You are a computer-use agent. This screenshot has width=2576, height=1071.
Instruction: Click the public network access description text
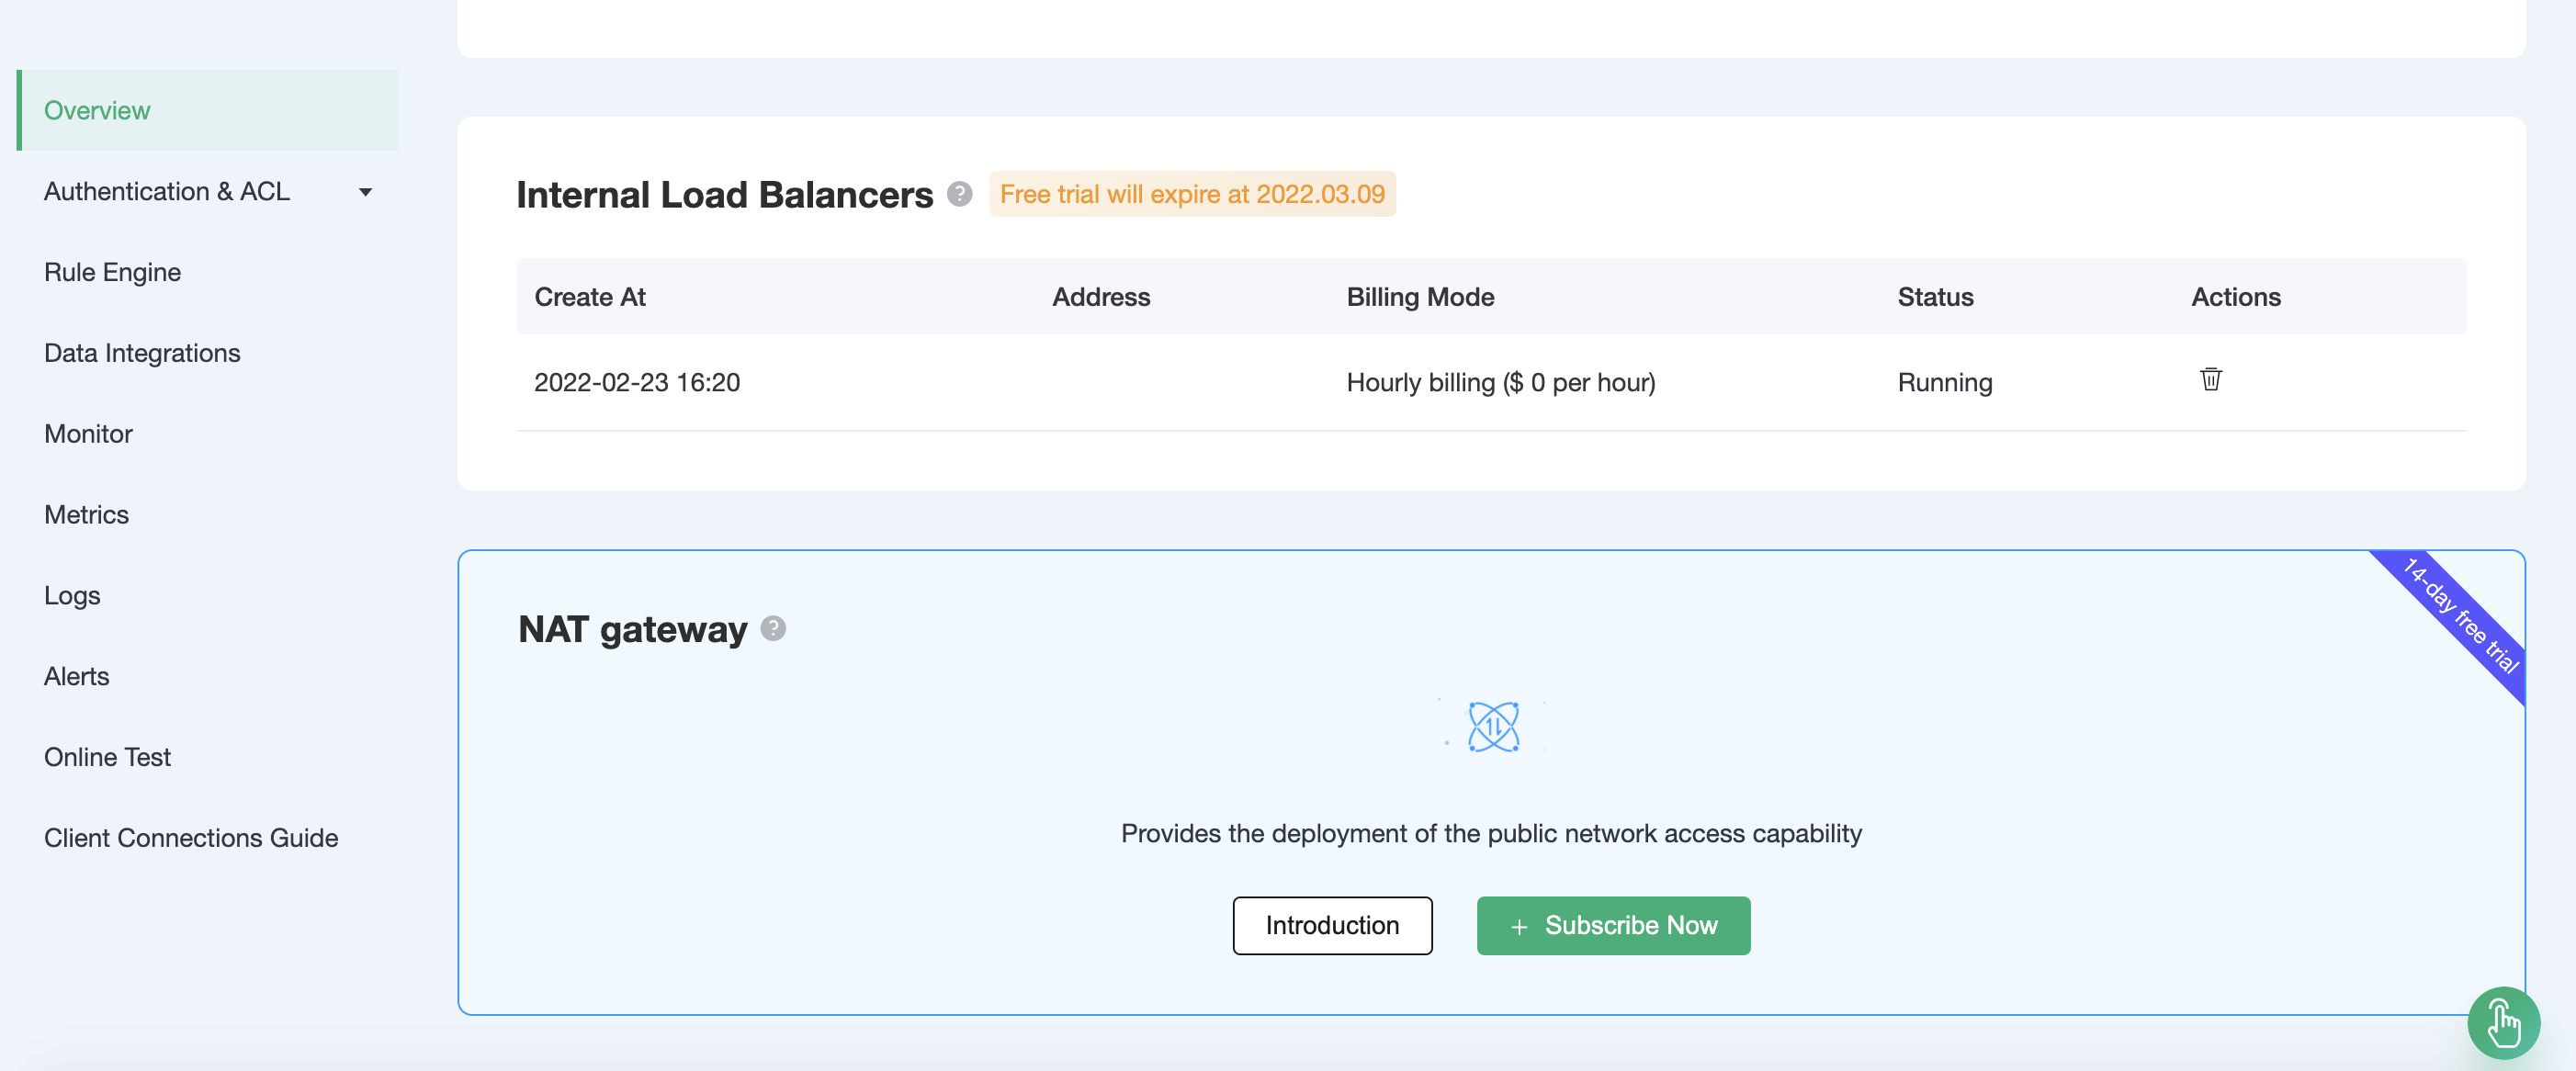coord(1491,833)
